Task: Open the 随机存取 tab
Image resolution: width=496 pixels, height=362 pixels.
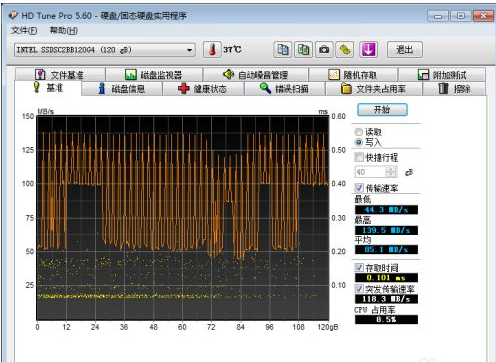Action: (x=353, y=75)
